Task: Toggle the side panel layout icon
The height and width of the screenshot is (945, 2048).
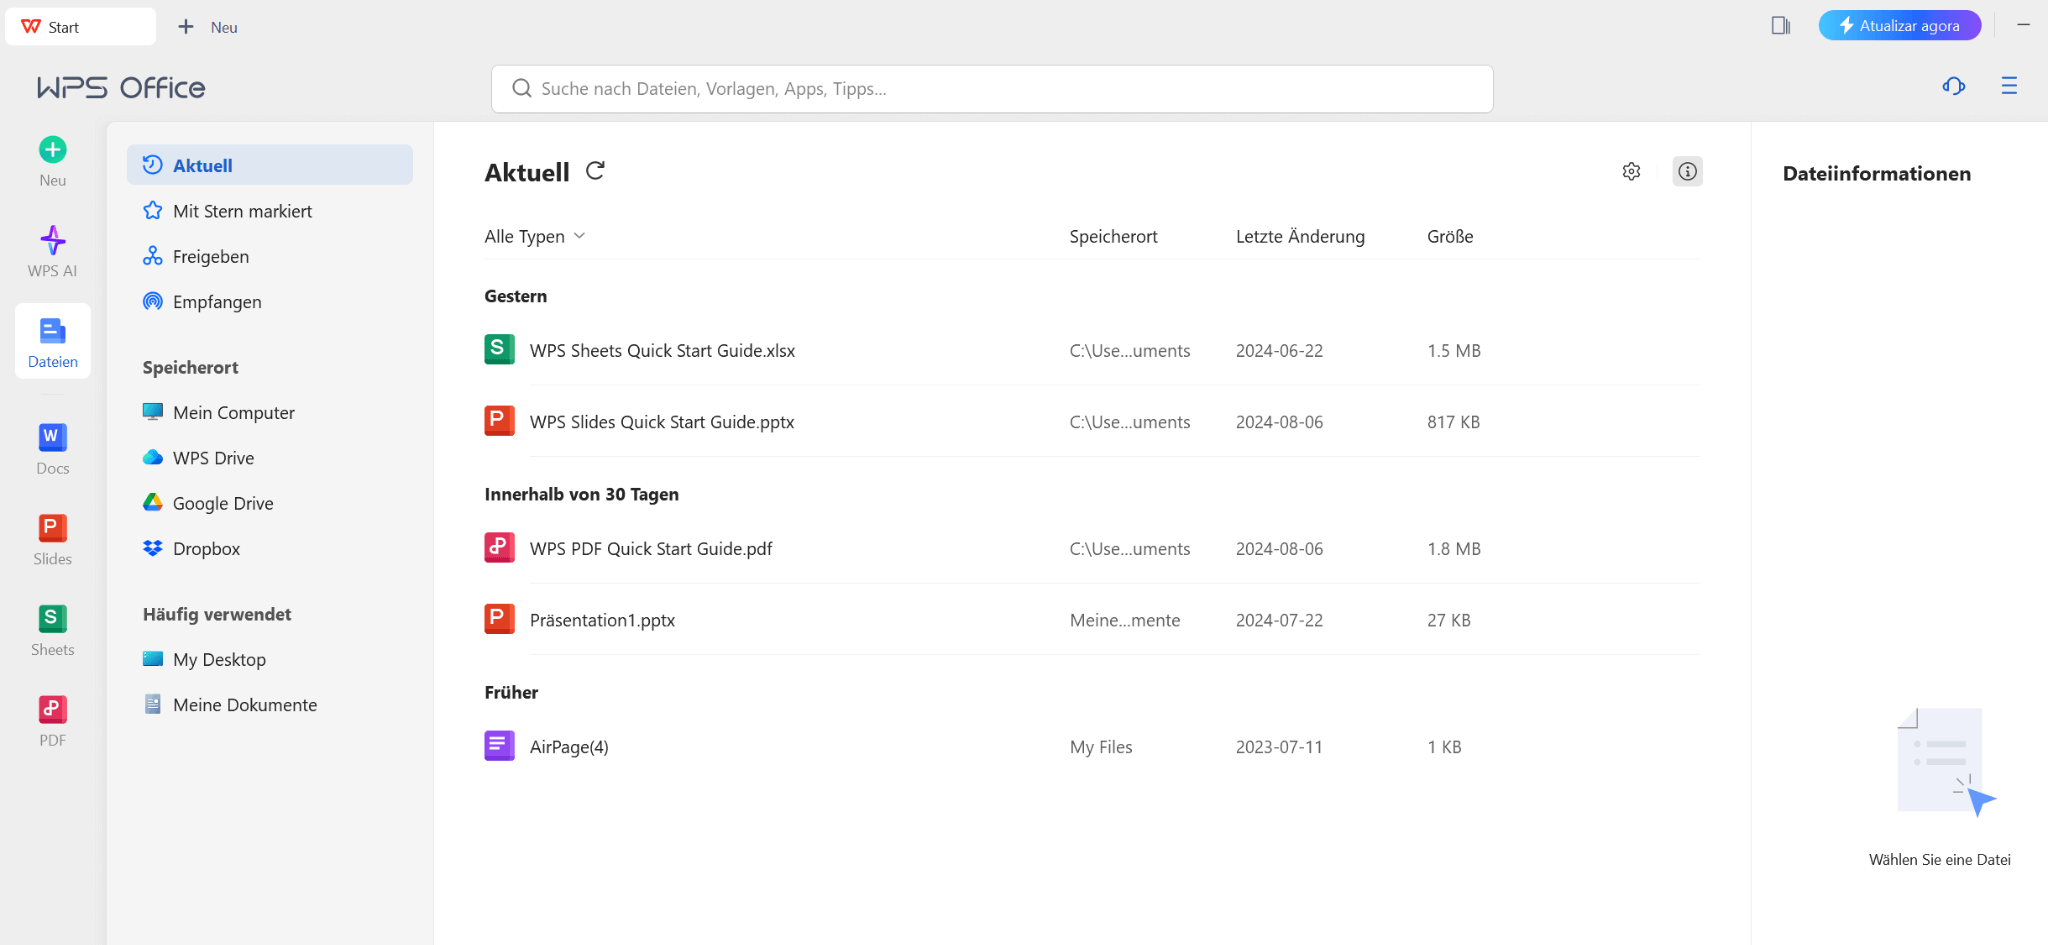Action: point(1780,26)
